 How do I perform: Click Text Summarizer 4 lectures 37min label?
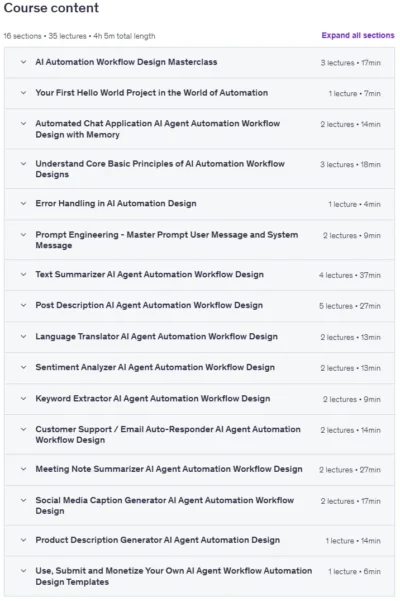point(350,275)
